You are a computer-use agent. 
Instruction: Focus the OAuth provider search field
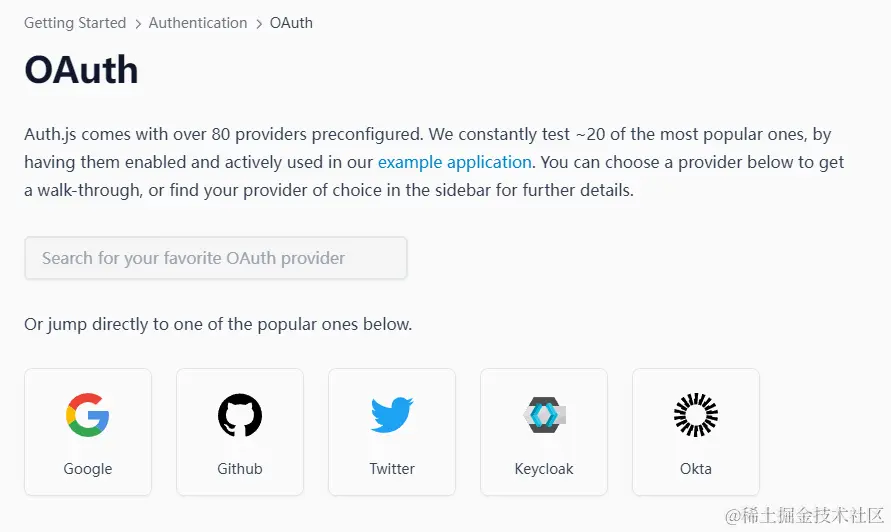coord(216,258)
